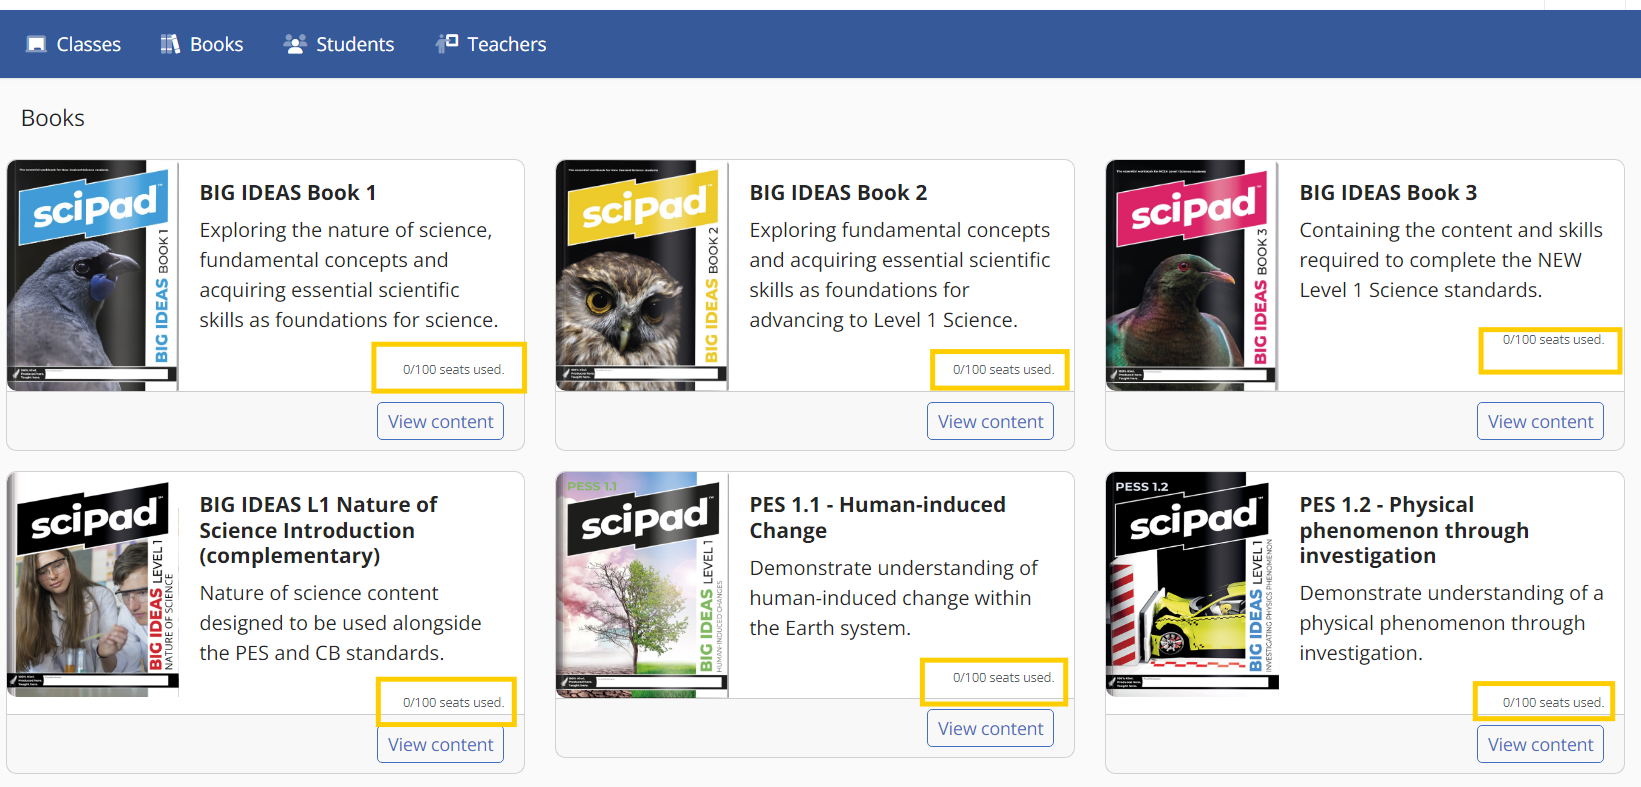The width and height of the screenshot is (1641, 787).
Task: View content for PES 1.1 Human-induced Change
Action: 990,728
